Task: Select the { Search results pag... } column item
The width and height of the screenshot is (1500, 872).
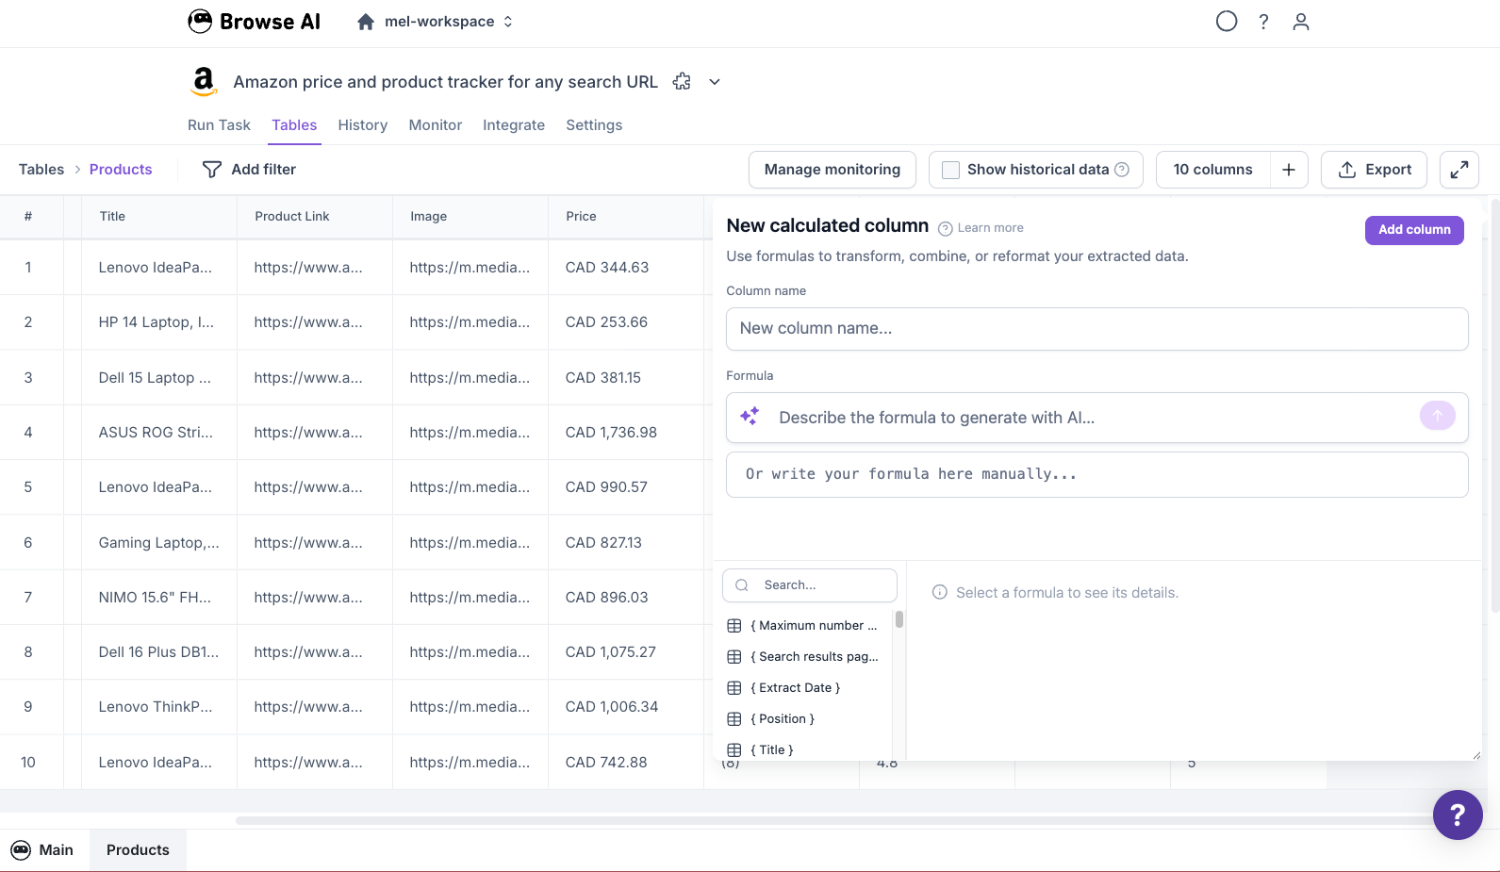Action: [x=804, y=657]
